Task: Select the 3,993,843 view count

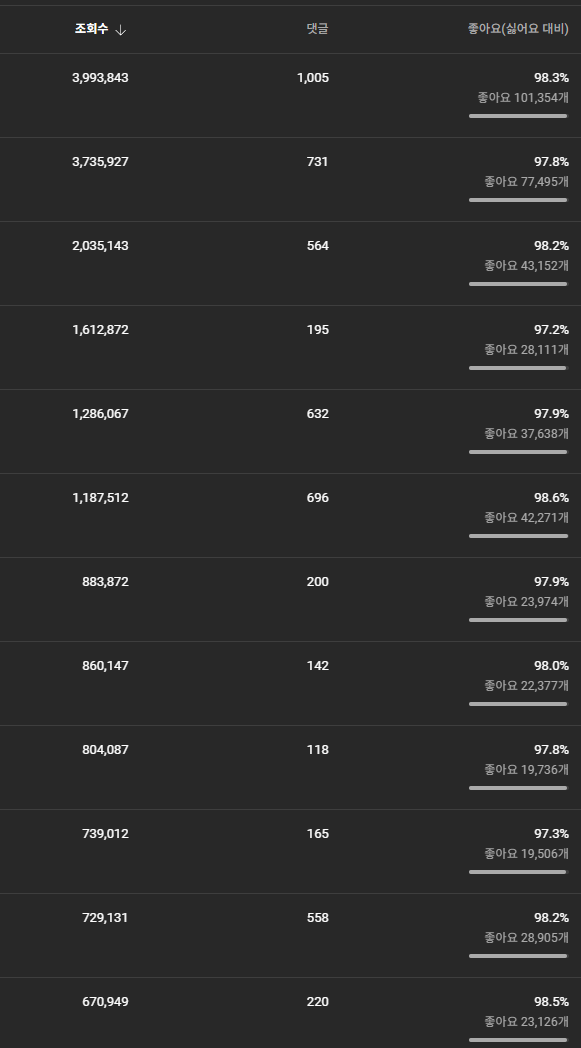Action: [x=100, y=78]
